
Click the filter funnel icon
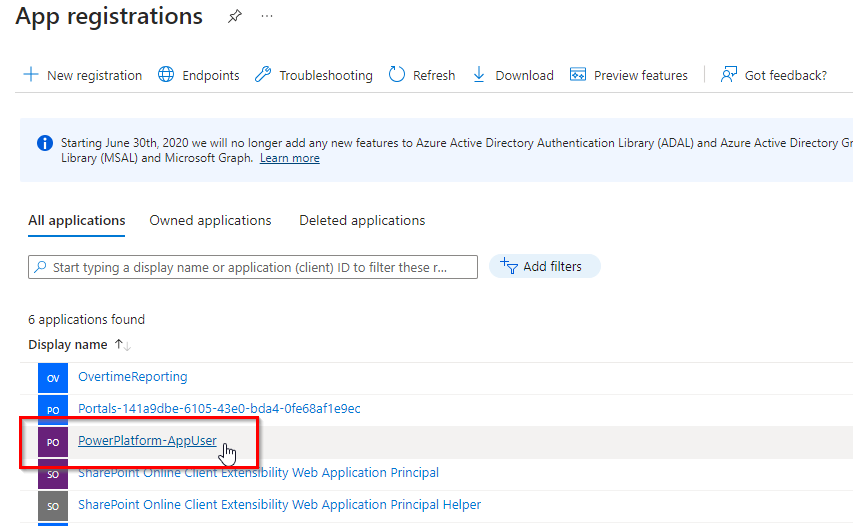coord(509,266)
